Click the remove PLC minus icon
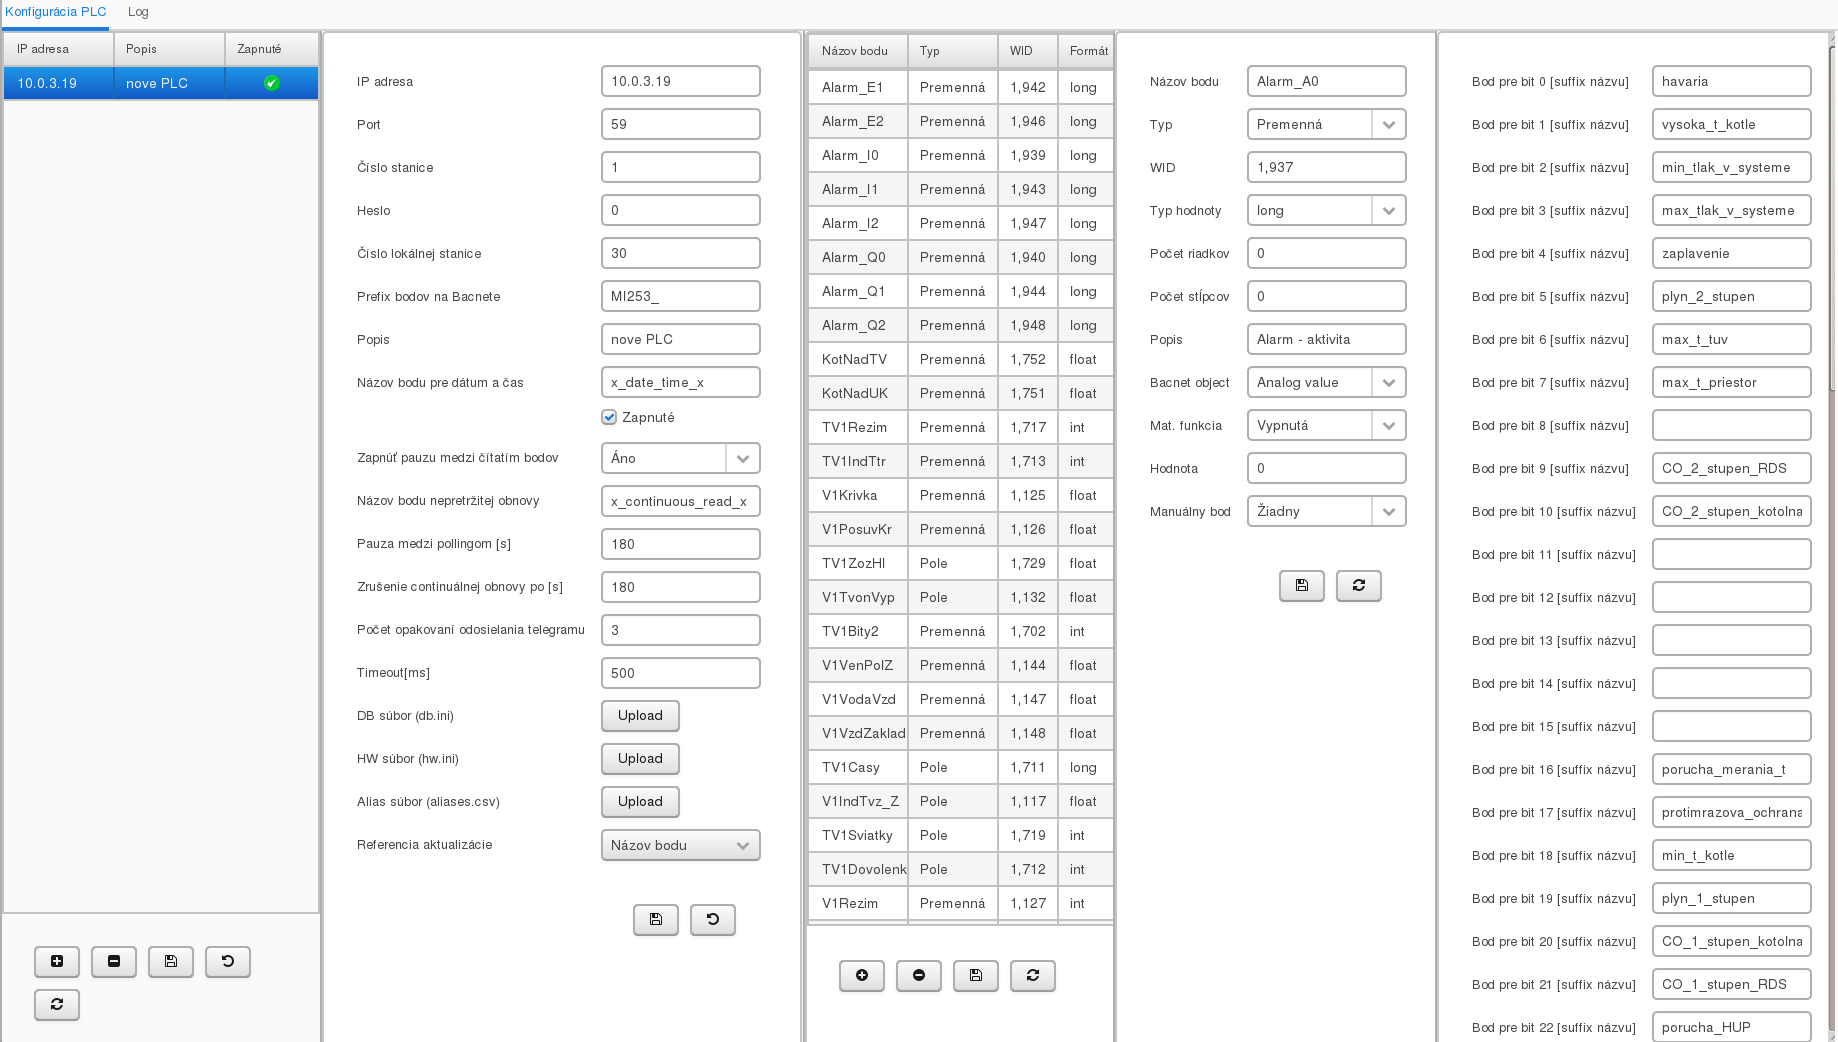1838x1042 pixels. (x=114, y=962)
